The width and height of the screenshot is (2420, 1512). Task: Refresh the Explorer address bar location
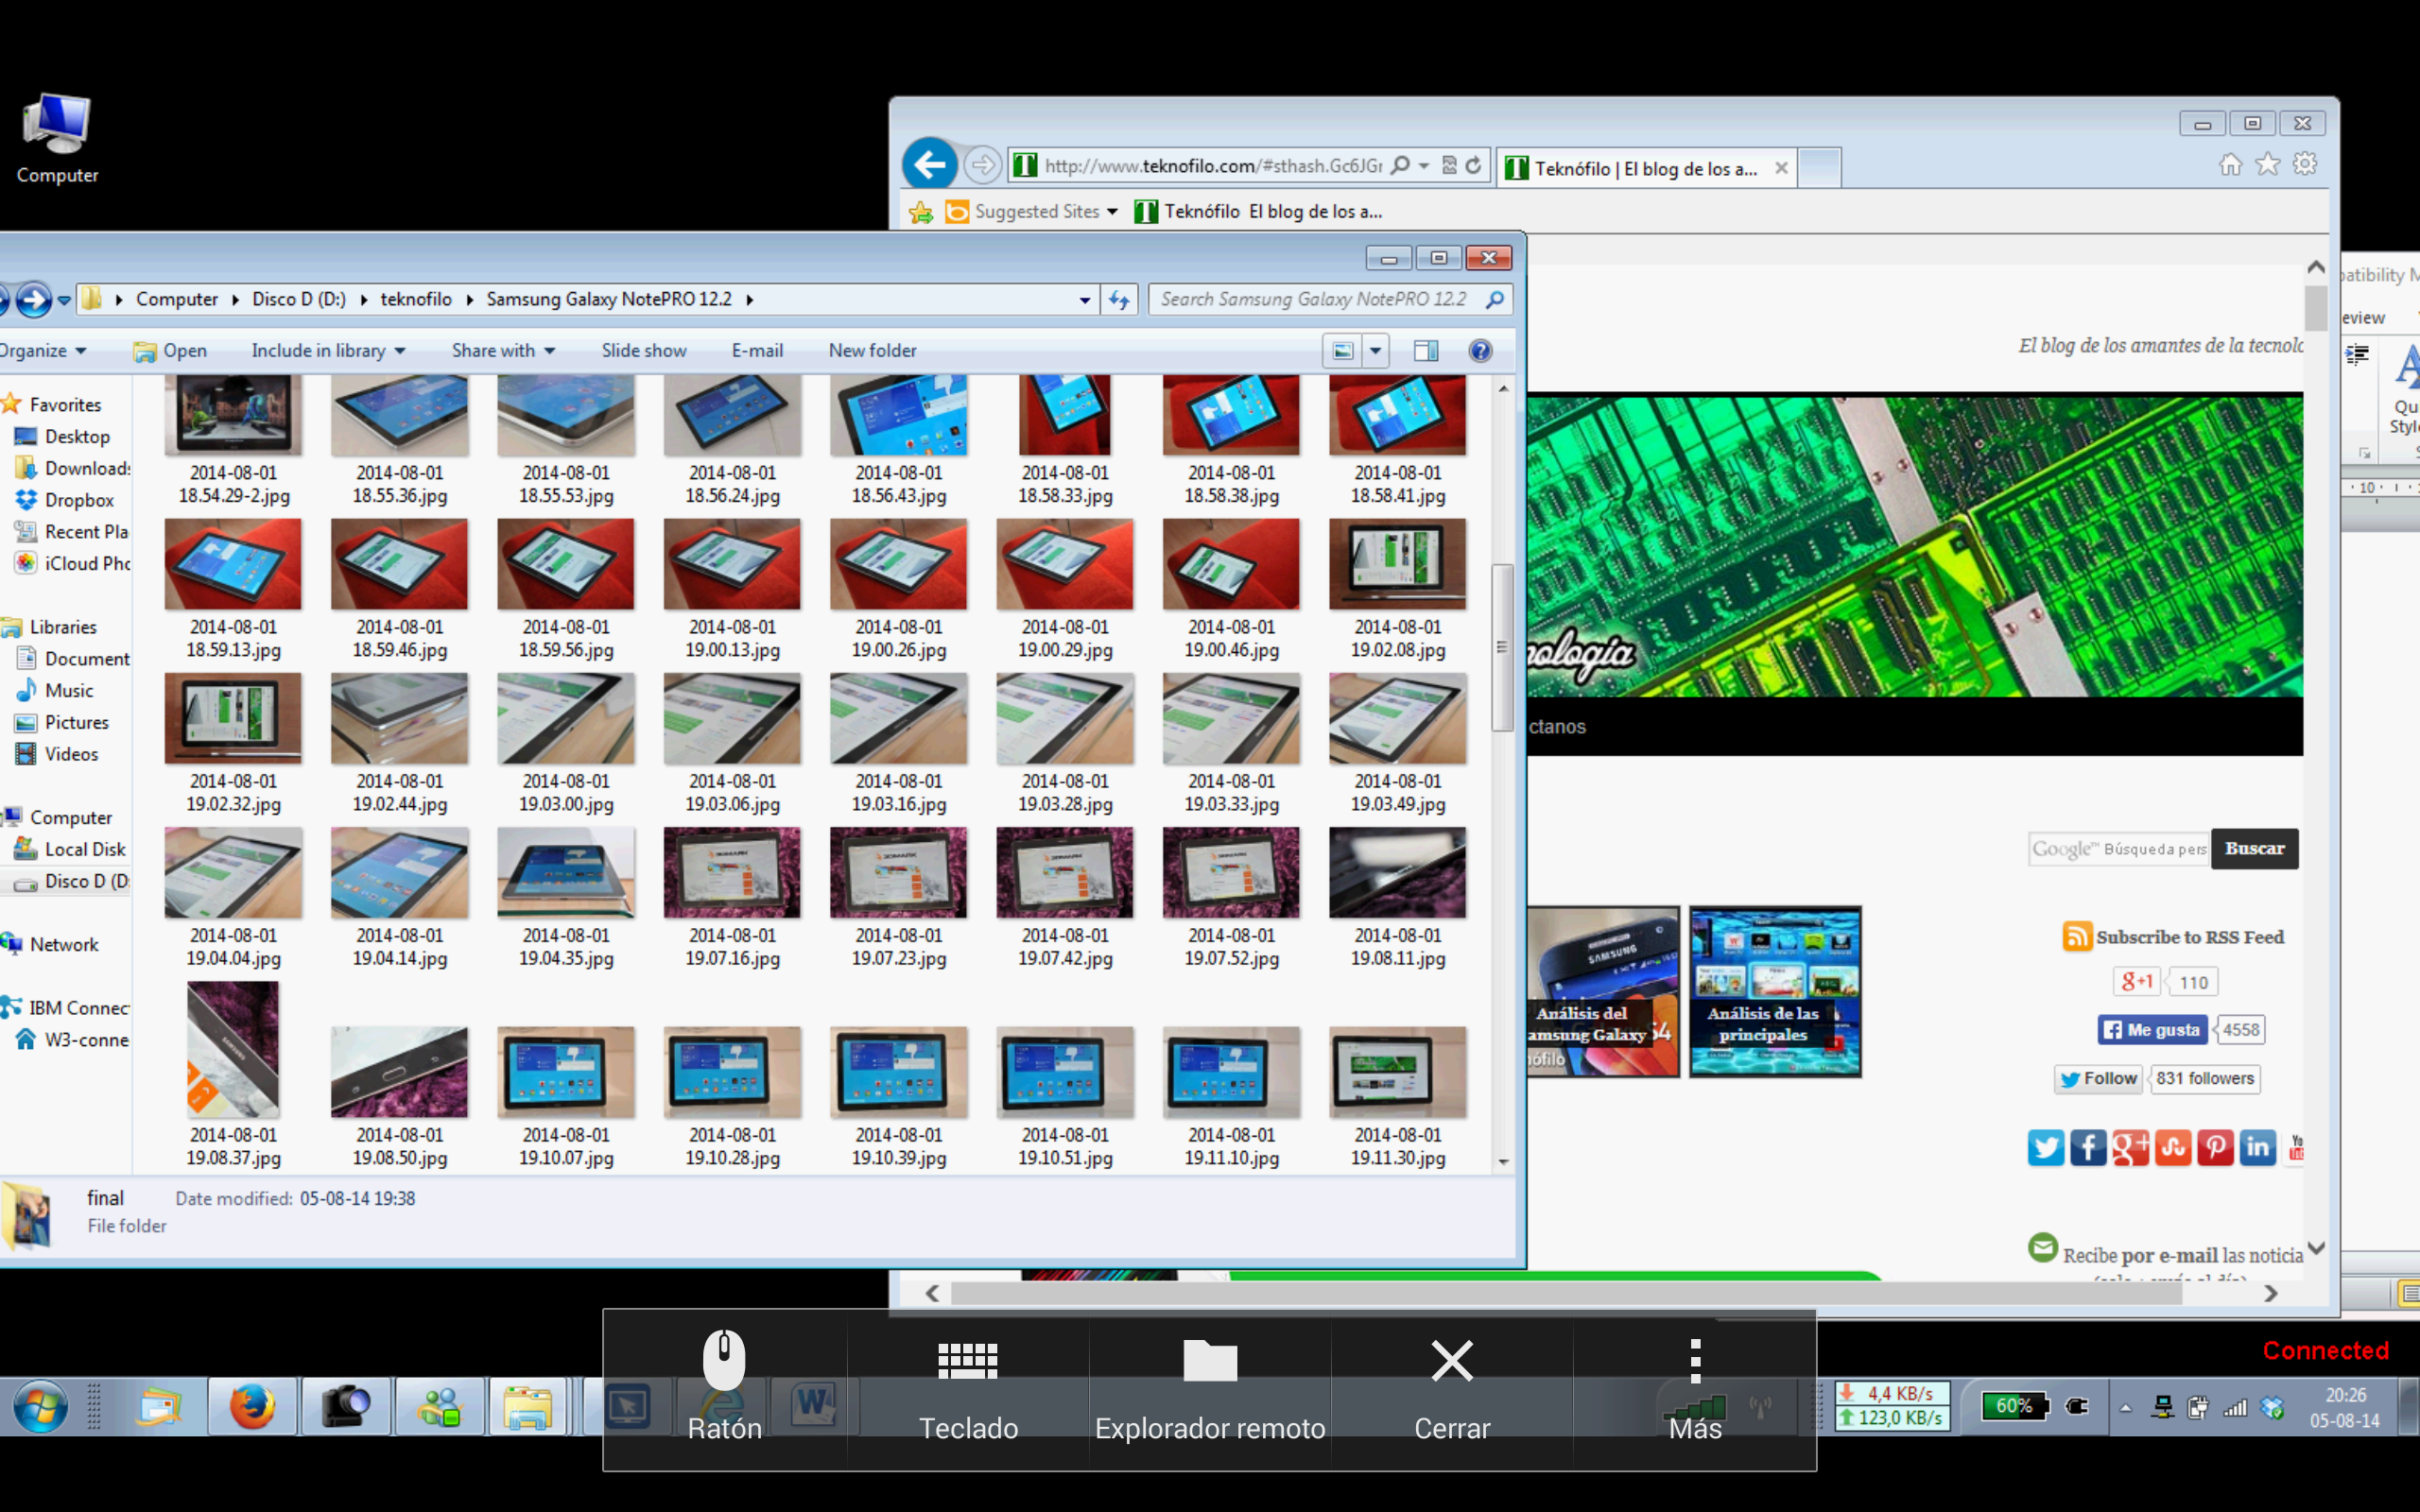[1119, 300]
